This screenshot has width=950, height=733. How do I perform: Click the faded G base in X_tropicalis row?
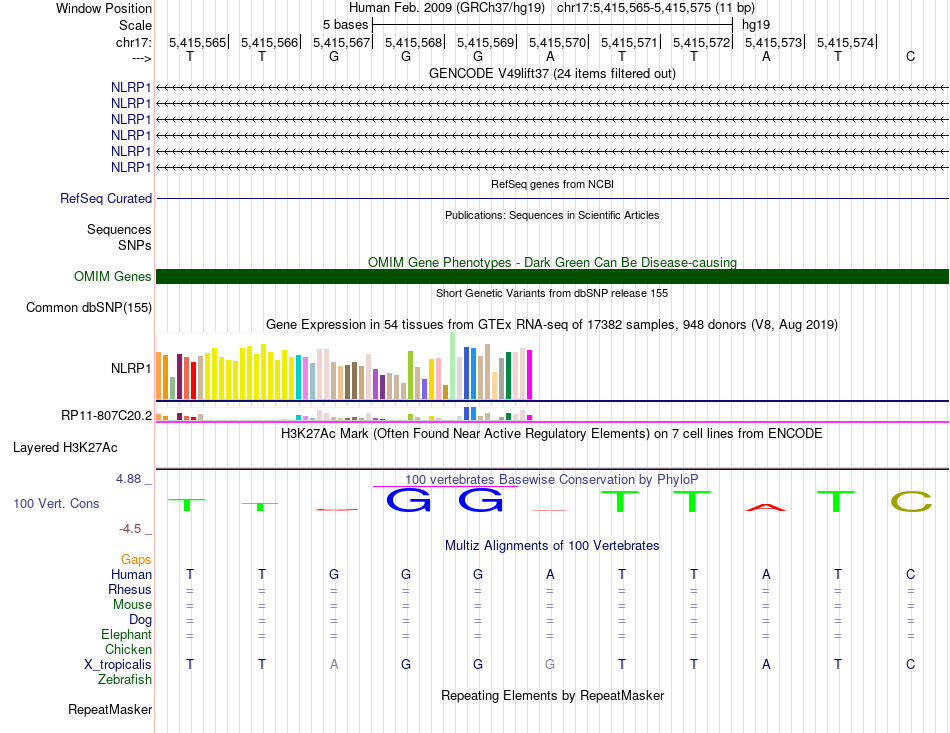click(550, 665)
